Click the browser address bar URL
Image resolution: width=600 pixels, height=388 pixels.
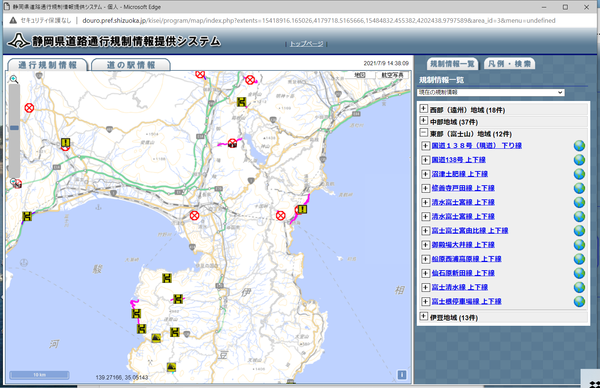pyautogui.click(x=319, y=21)
